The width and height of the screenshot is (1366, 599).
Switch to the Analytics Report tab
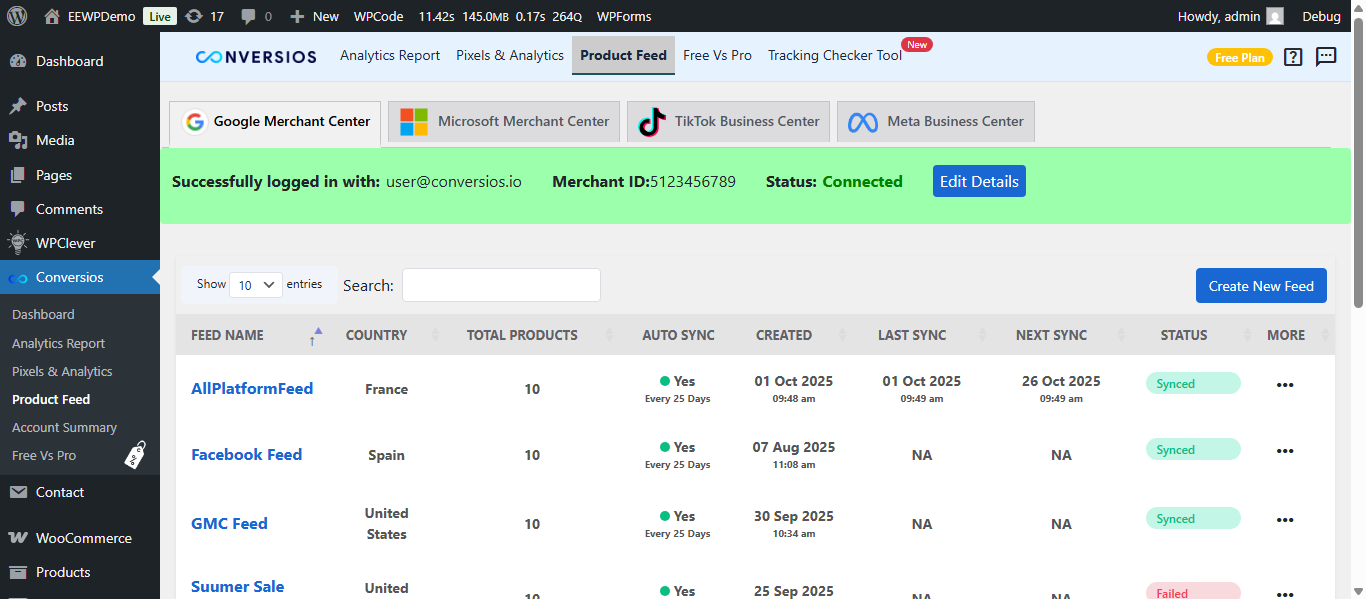pyautogui.click(x=389, y=56)
